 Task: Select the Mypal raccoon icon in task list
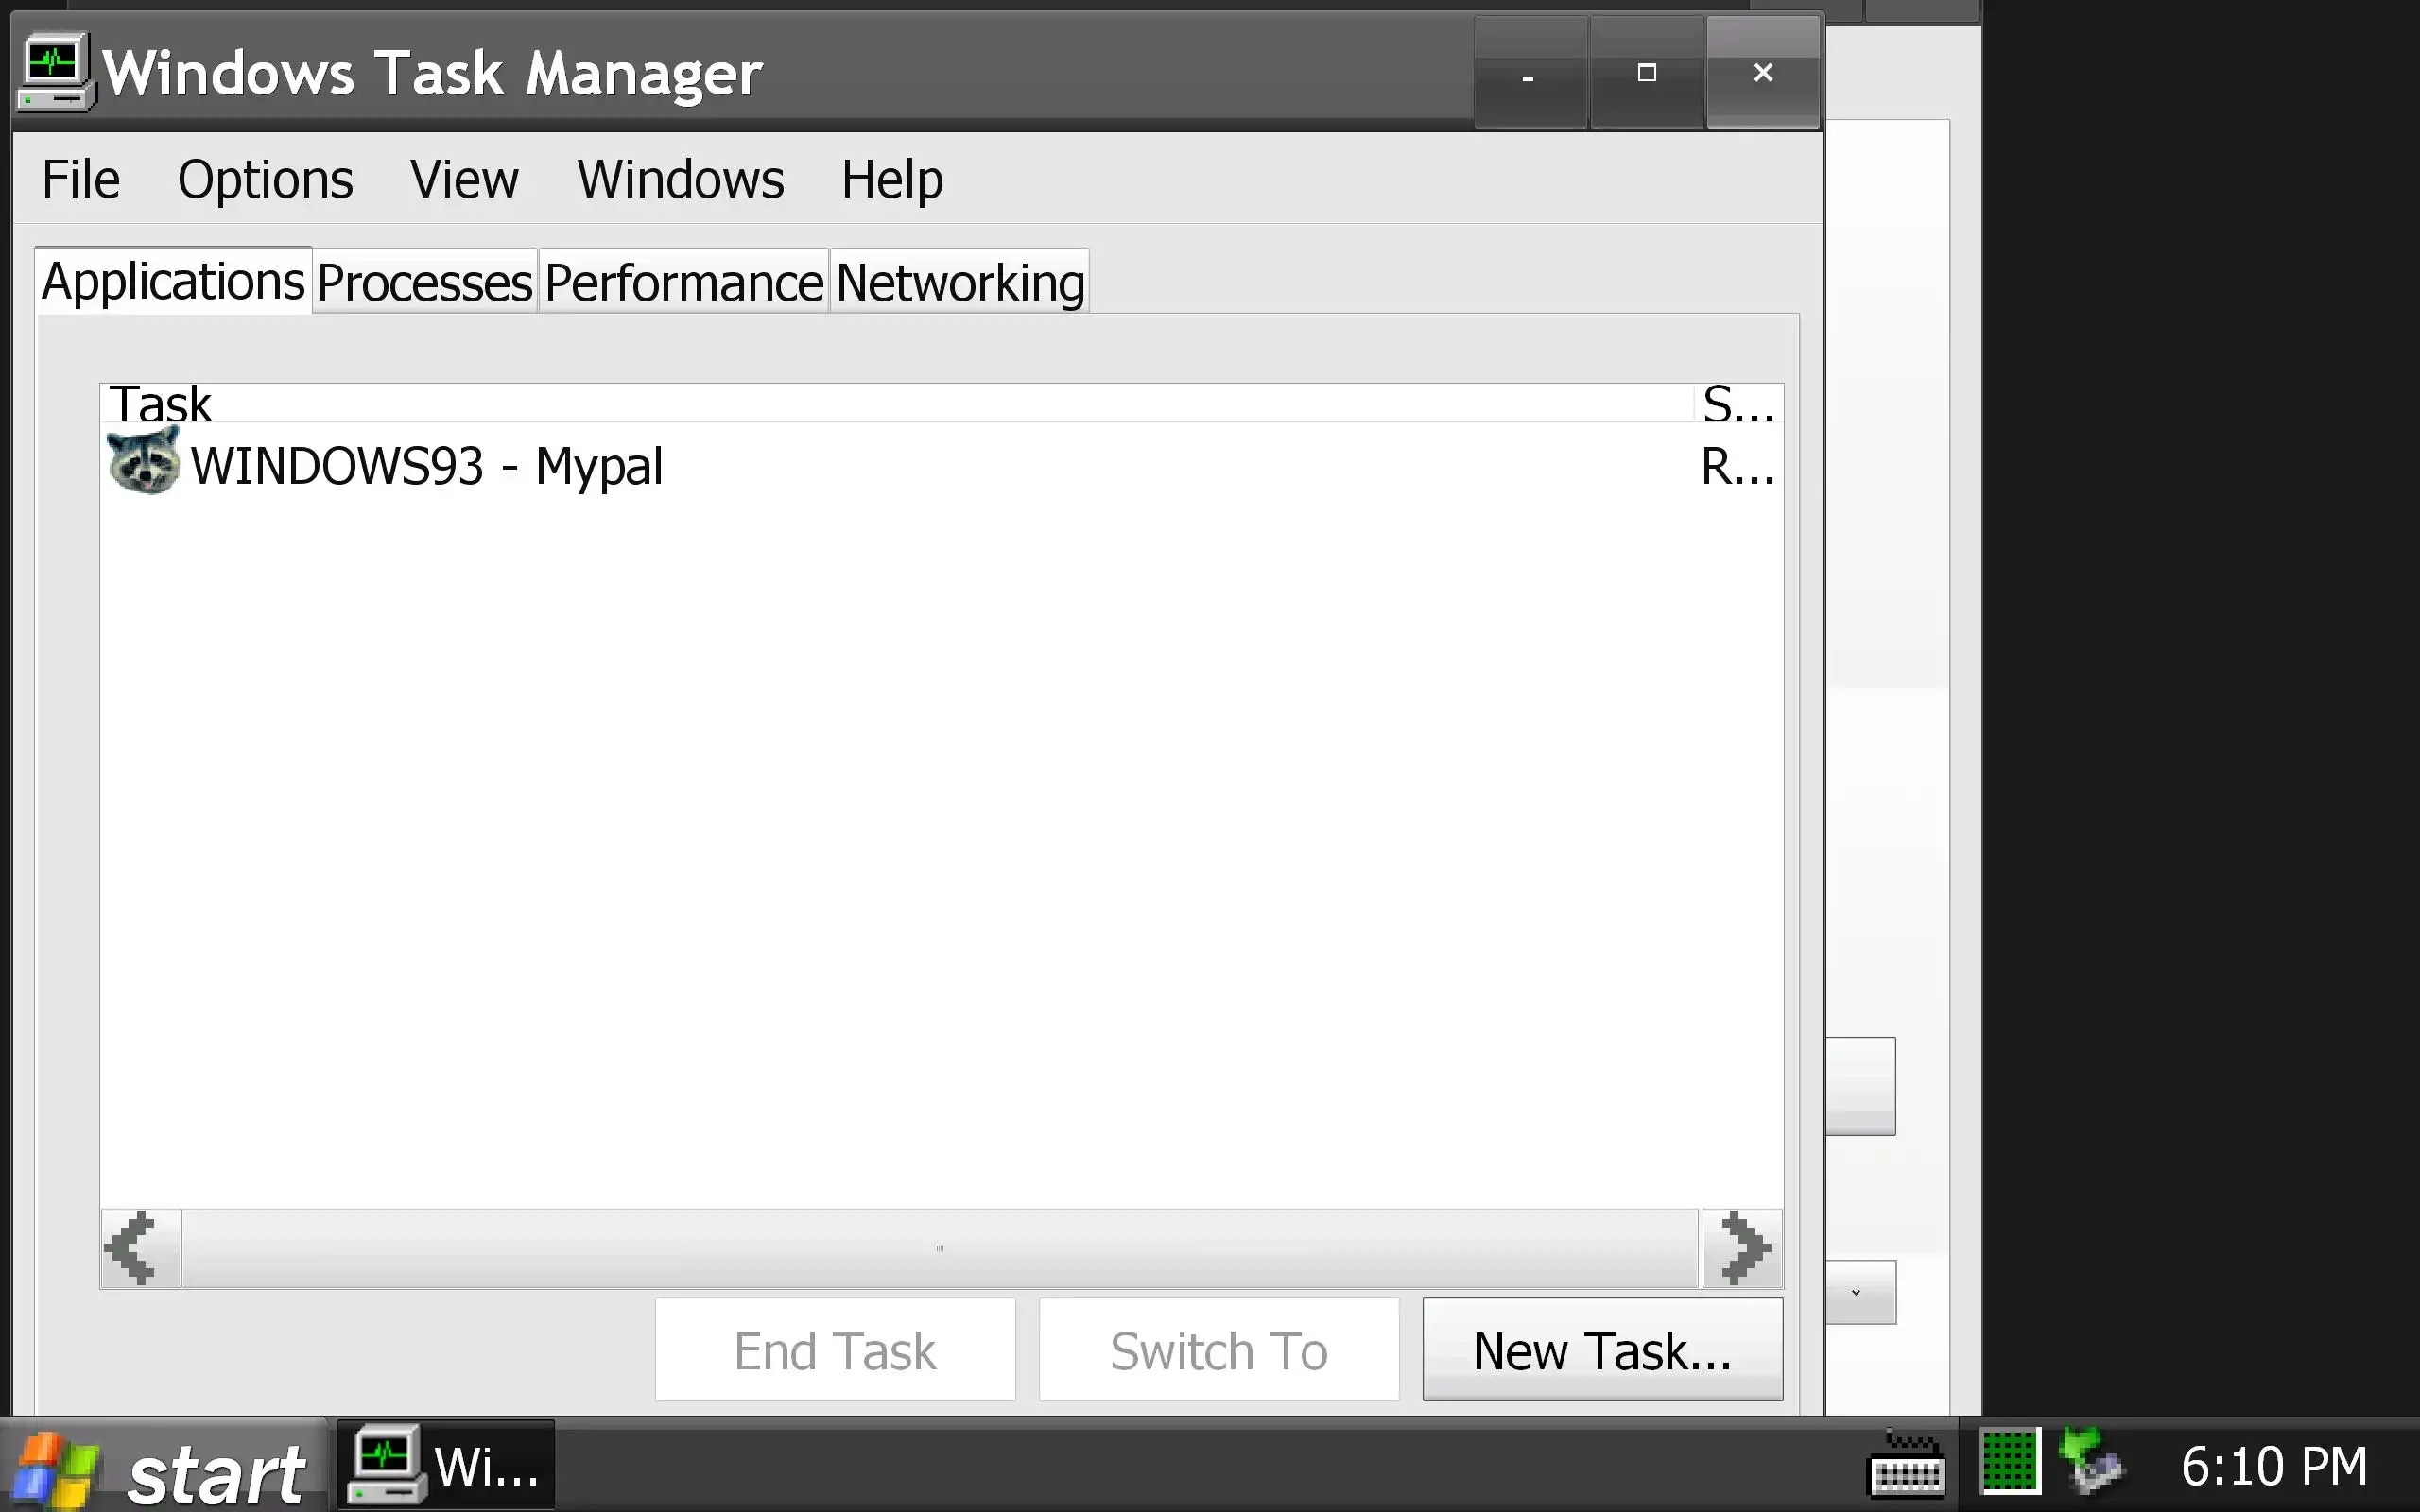pyautogui.click(x=144, y=461)
